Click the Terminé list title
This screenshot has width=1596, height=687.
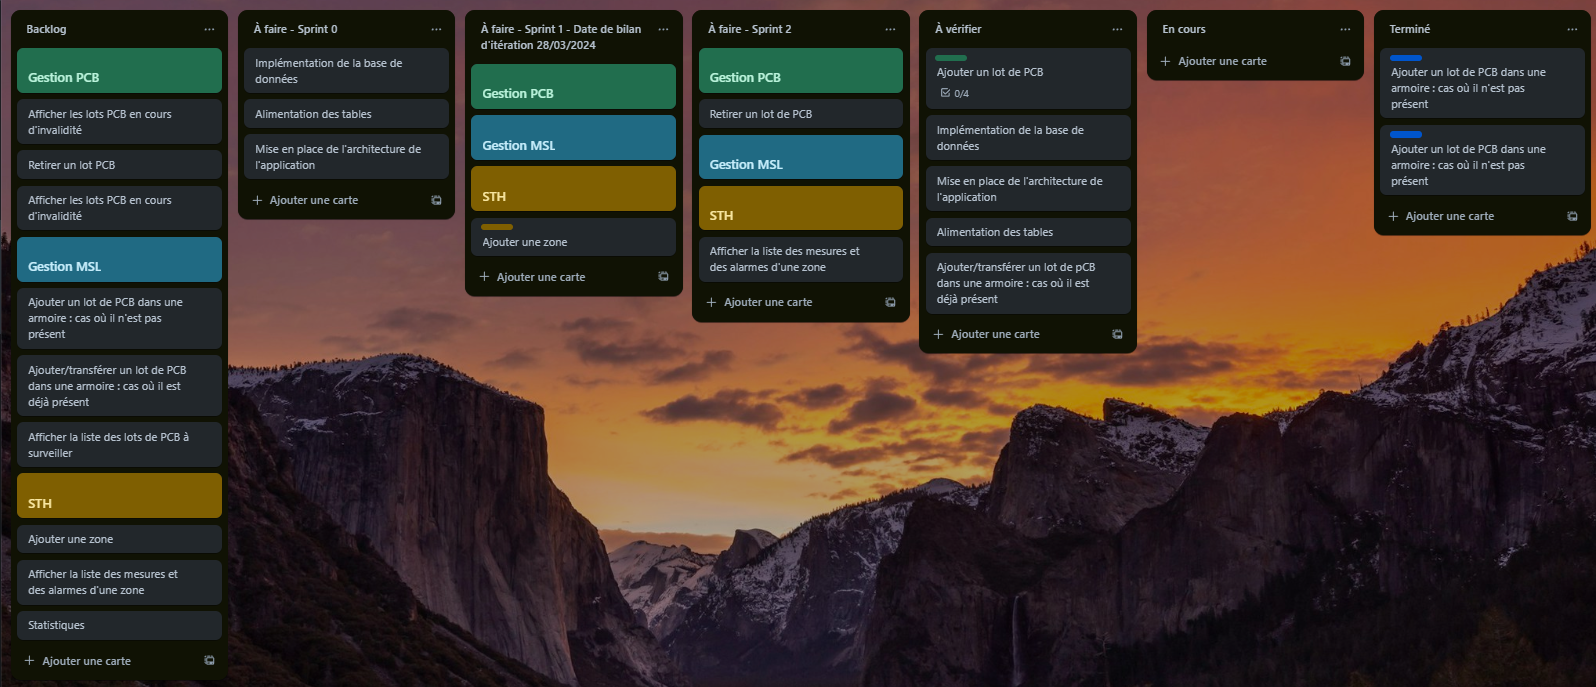[1410, 29]
